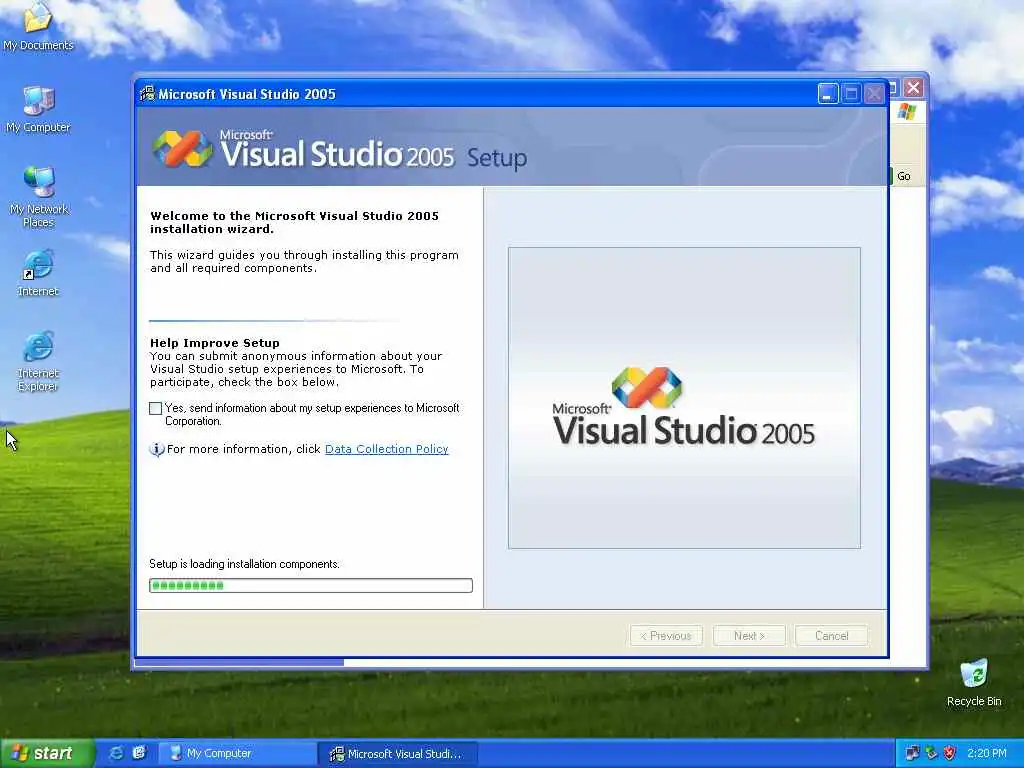Cancel the Visual Studio 2005 setup
1024x768 pixels.
click(x=831, y=636)
